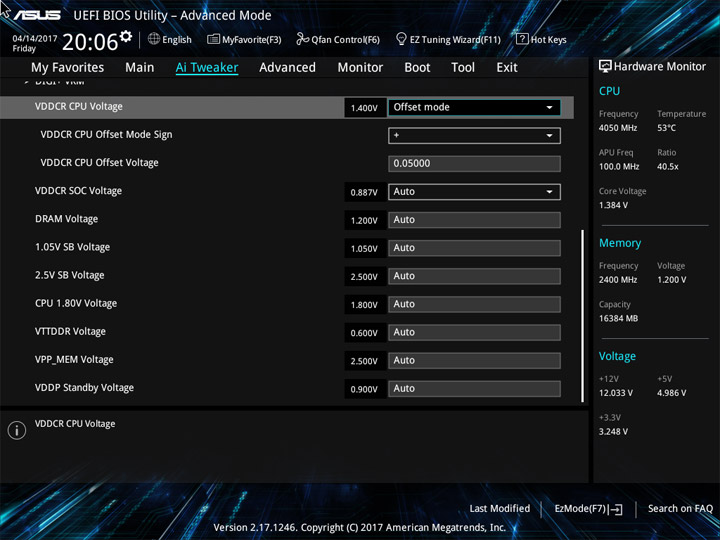Select the VDDP Standby Voltage label
The width and height of the screenshot is (720, 540).
(x=84, y=388)
